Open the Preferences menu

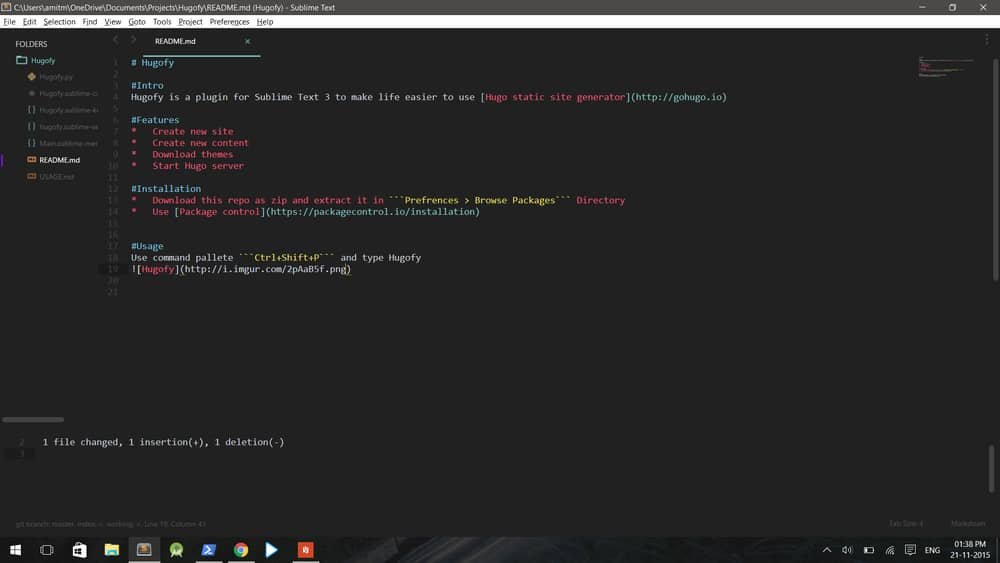[x=229, y=21]
